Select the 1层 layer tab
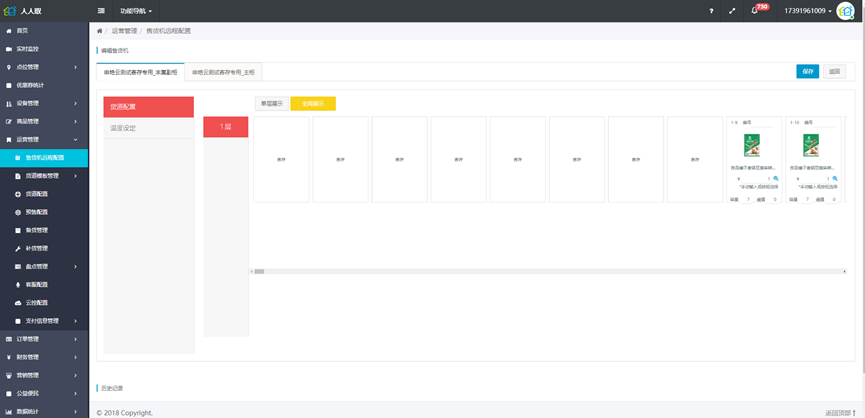 [x=226, y=127]
